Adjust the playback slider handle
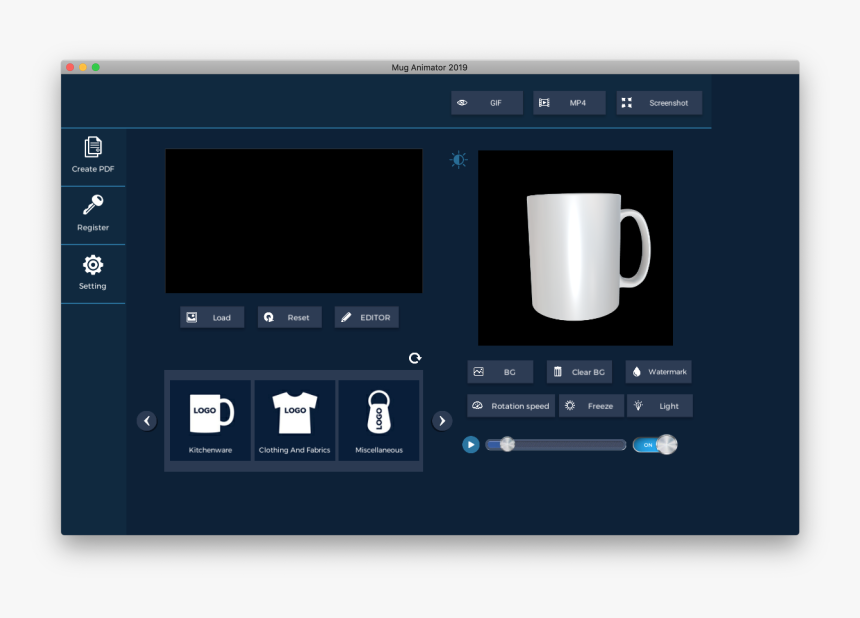Screen dimensions: 860x618 508,444
